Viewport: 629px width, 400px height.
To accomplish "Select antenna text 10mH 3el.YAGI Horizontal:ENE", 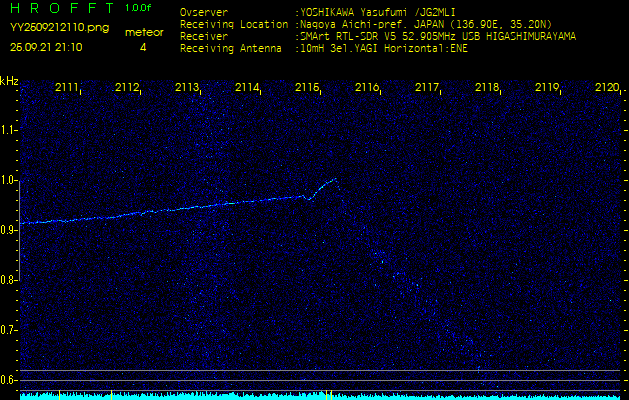I will coord(384,49).
